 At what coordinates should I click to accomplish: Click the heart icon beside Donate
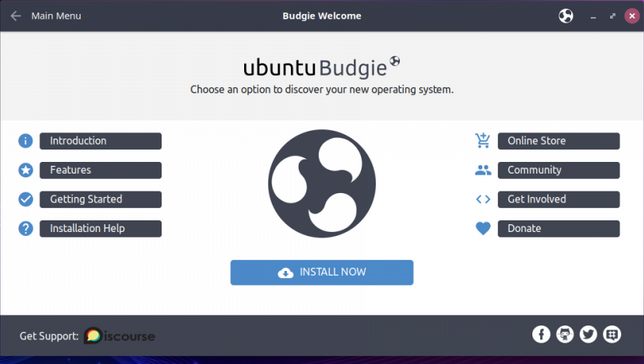(483, 228)
